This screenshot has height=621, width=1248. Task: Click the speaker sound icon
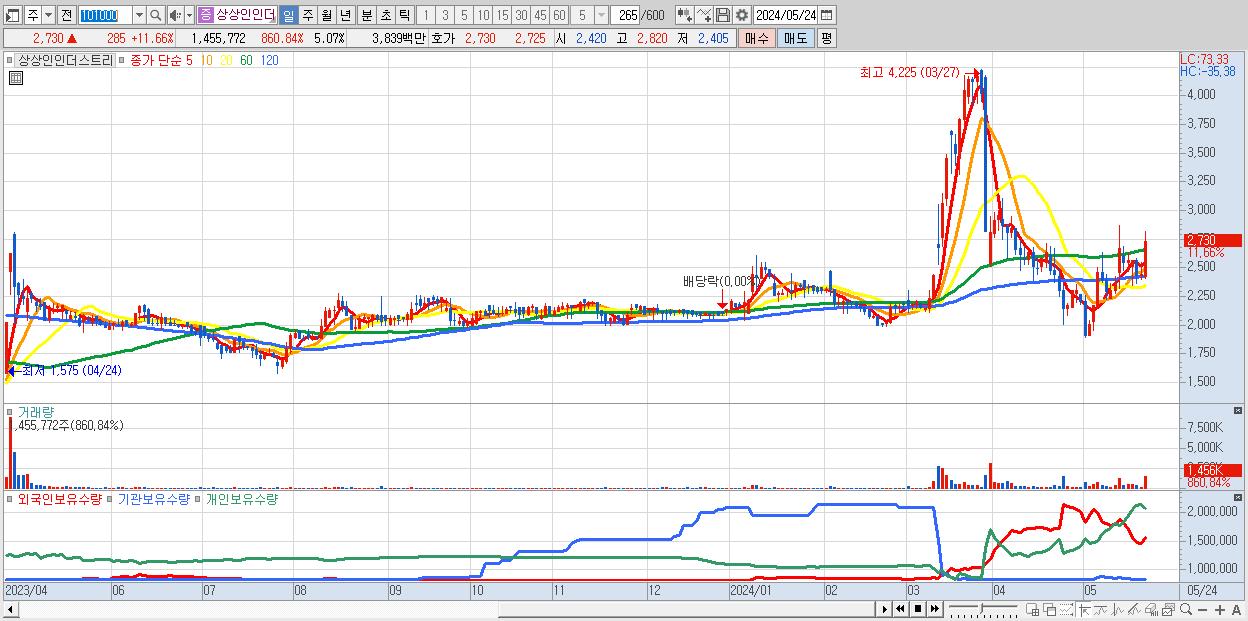174,15
